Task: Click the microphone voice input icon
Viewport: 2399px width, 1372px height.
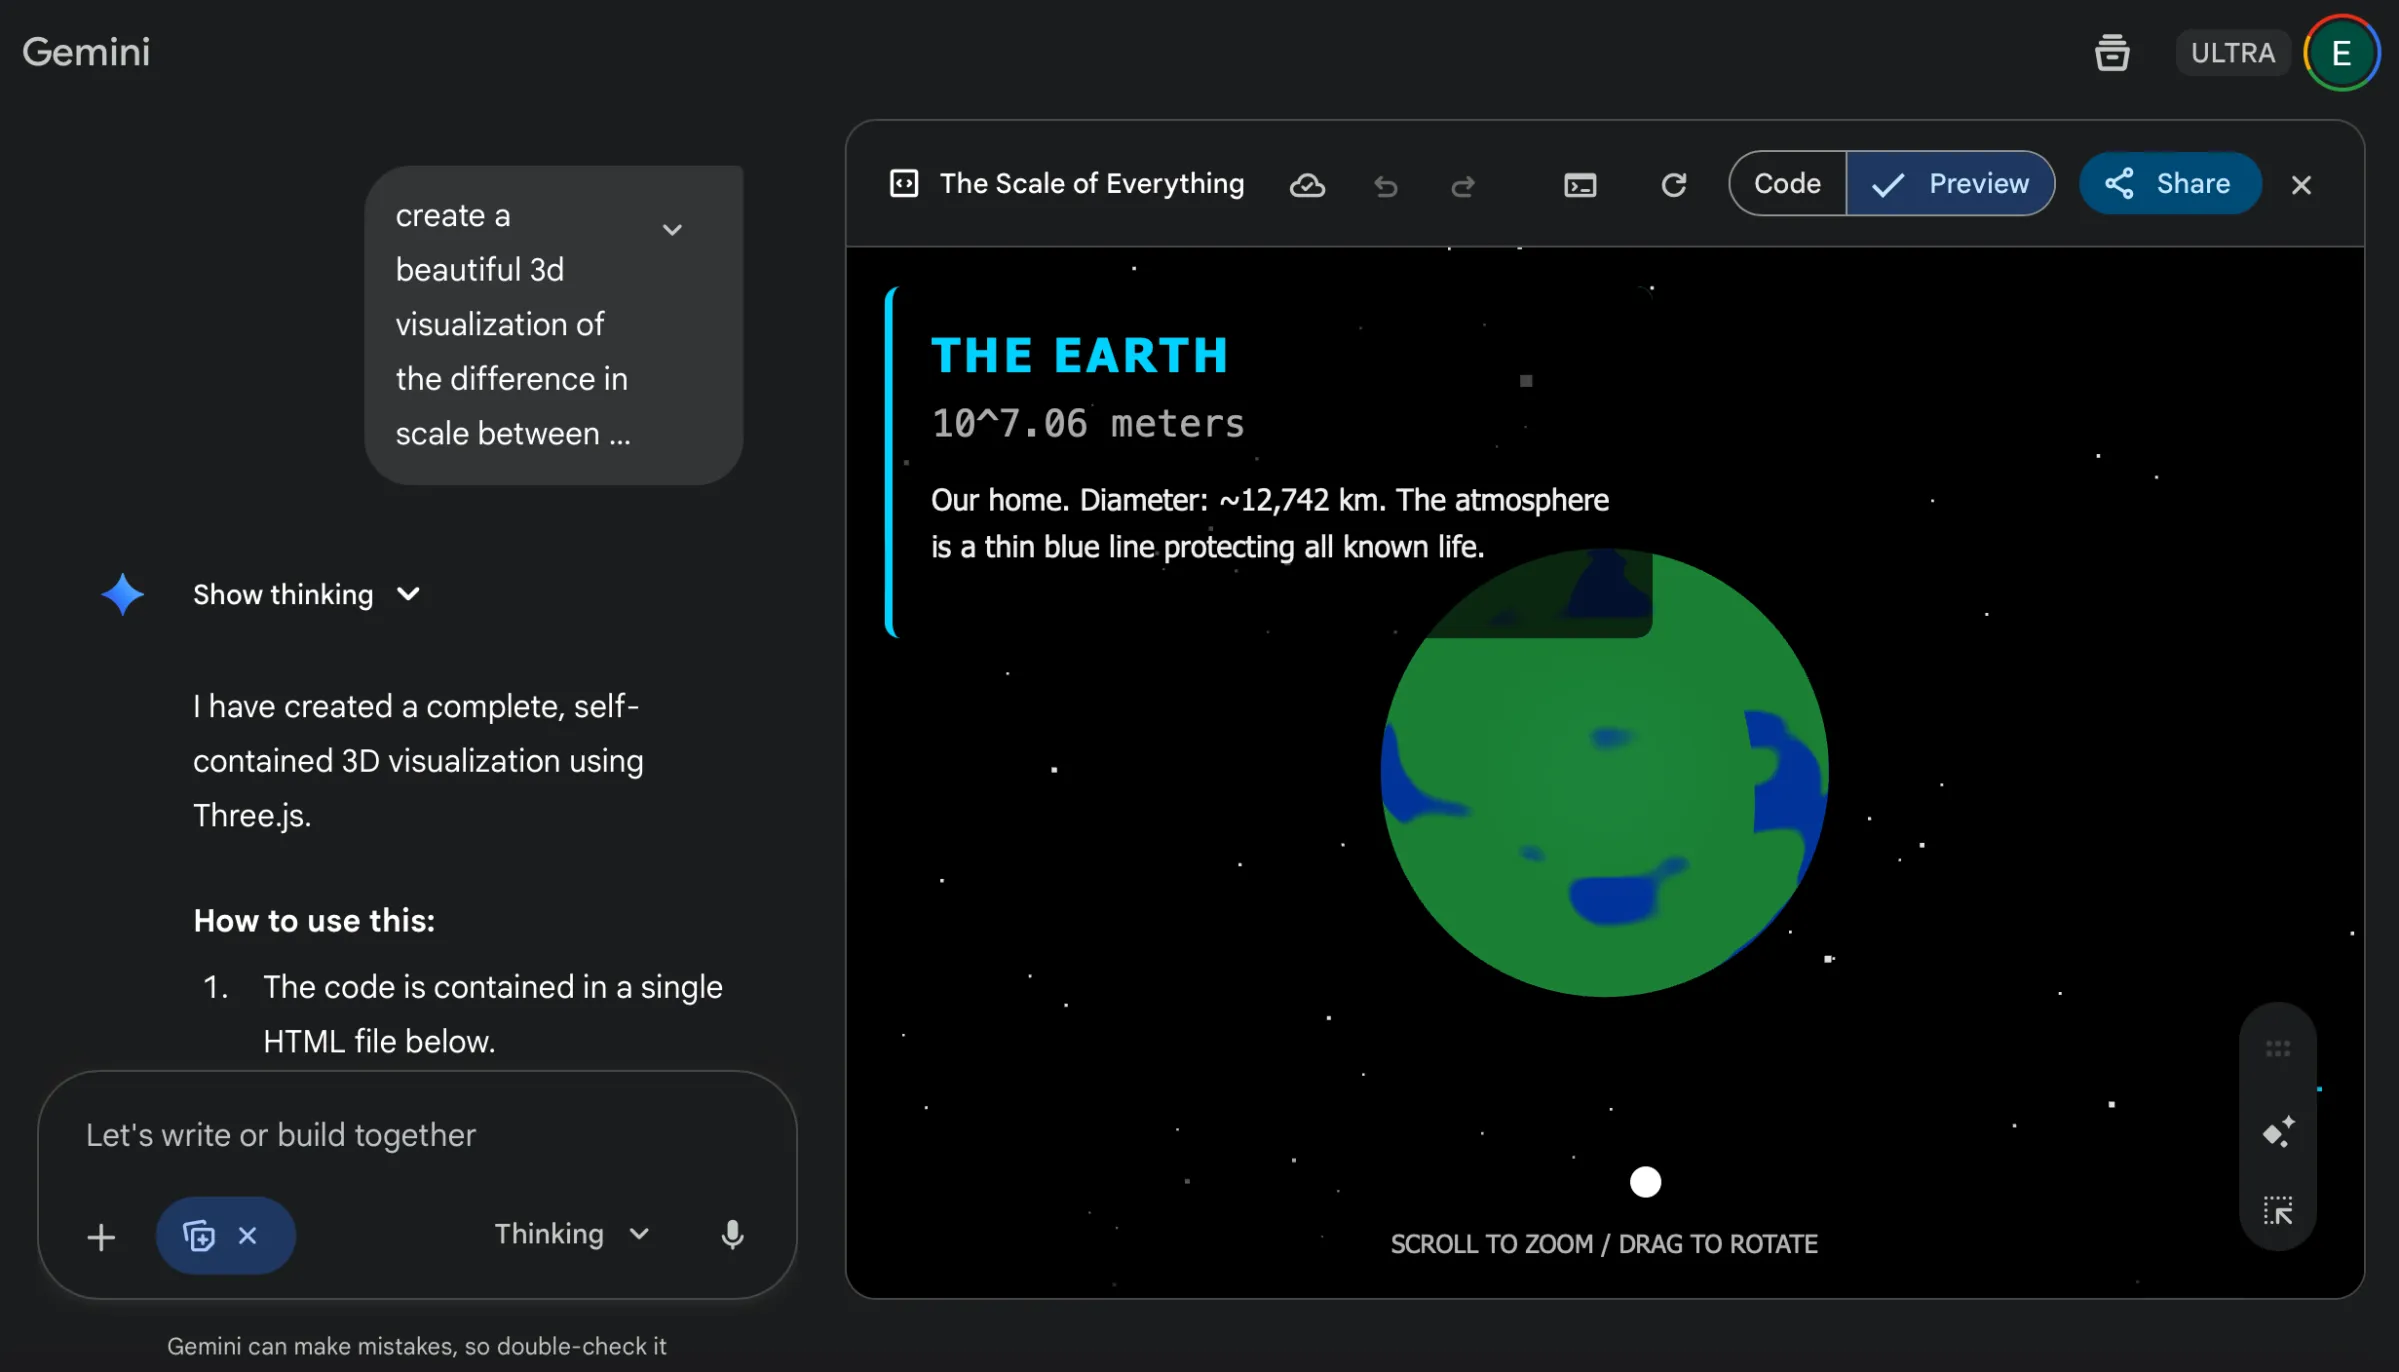Action: (732, 1235)
